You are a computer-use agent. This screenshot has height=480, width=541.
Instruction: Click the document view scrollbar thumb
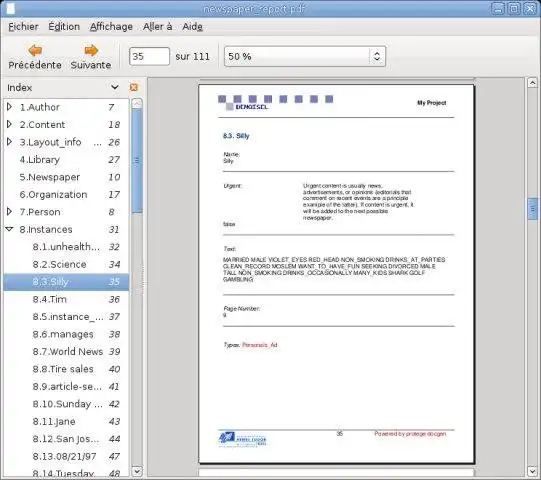coord(532,209)
